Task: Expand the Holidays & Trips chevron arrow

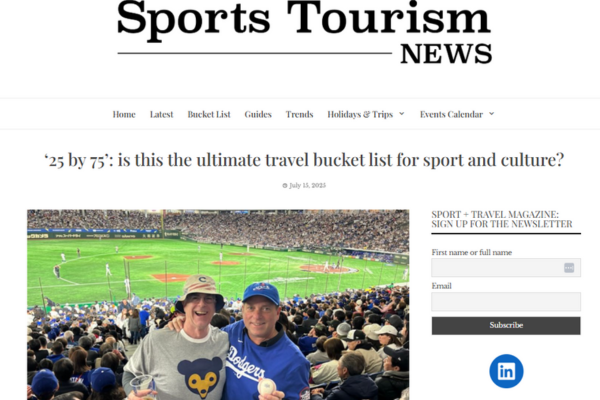Action: (401, 114)
